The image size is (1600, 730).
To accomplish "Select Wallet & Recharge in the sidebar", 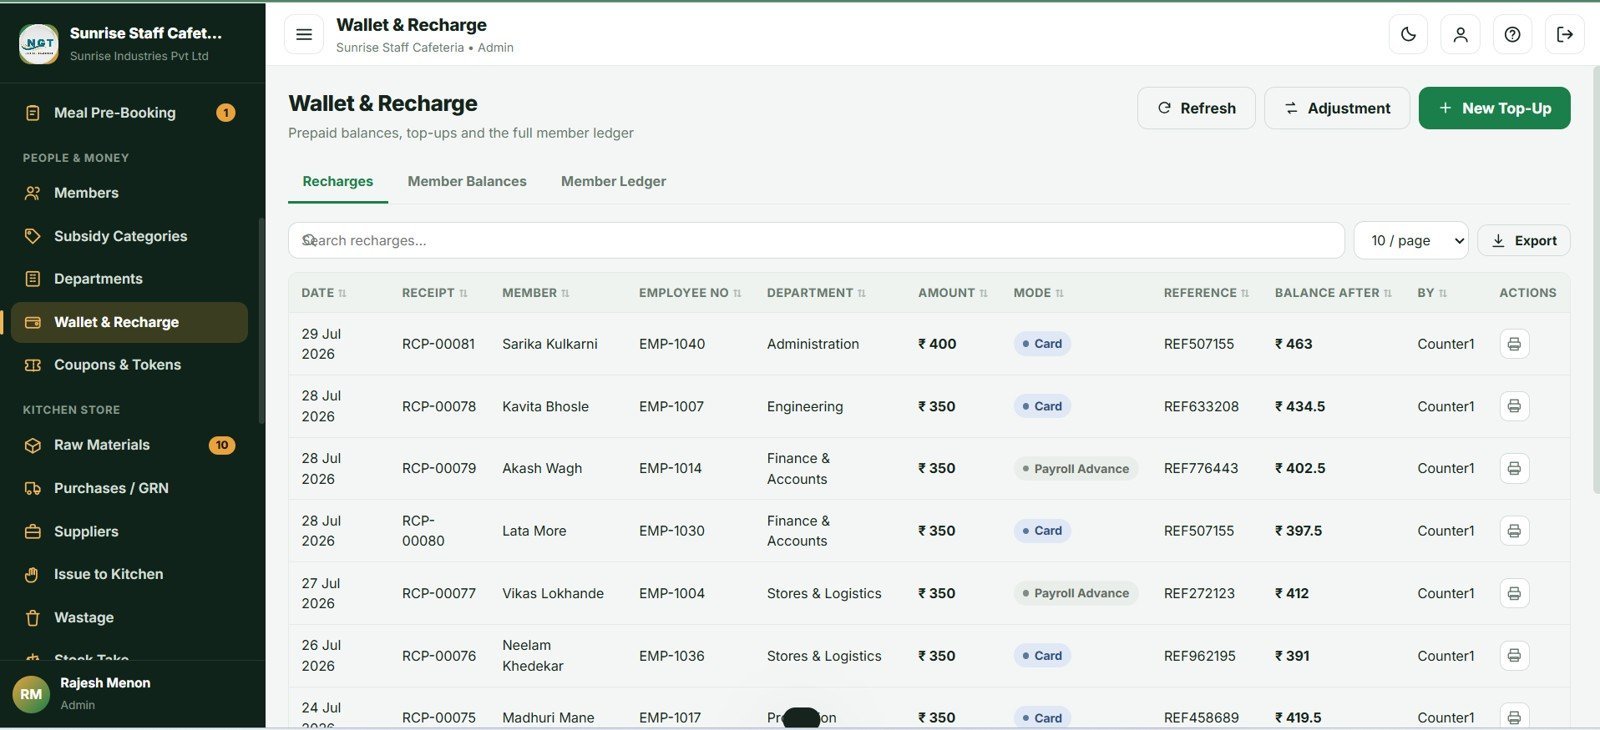I will (129, 322).
